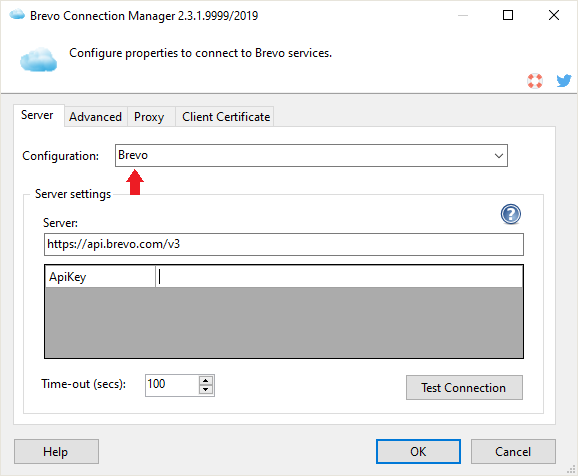Click the Time-out value field showing 100
This screenshot has width=578, height=476.
pos(172,385)
